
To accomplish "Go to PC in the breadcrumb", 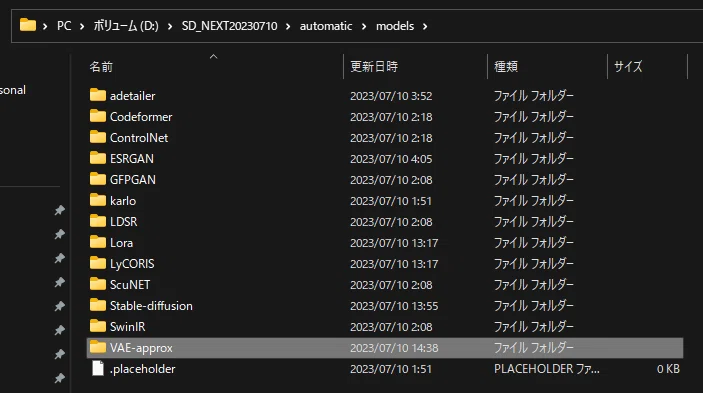I will (64, 26).
